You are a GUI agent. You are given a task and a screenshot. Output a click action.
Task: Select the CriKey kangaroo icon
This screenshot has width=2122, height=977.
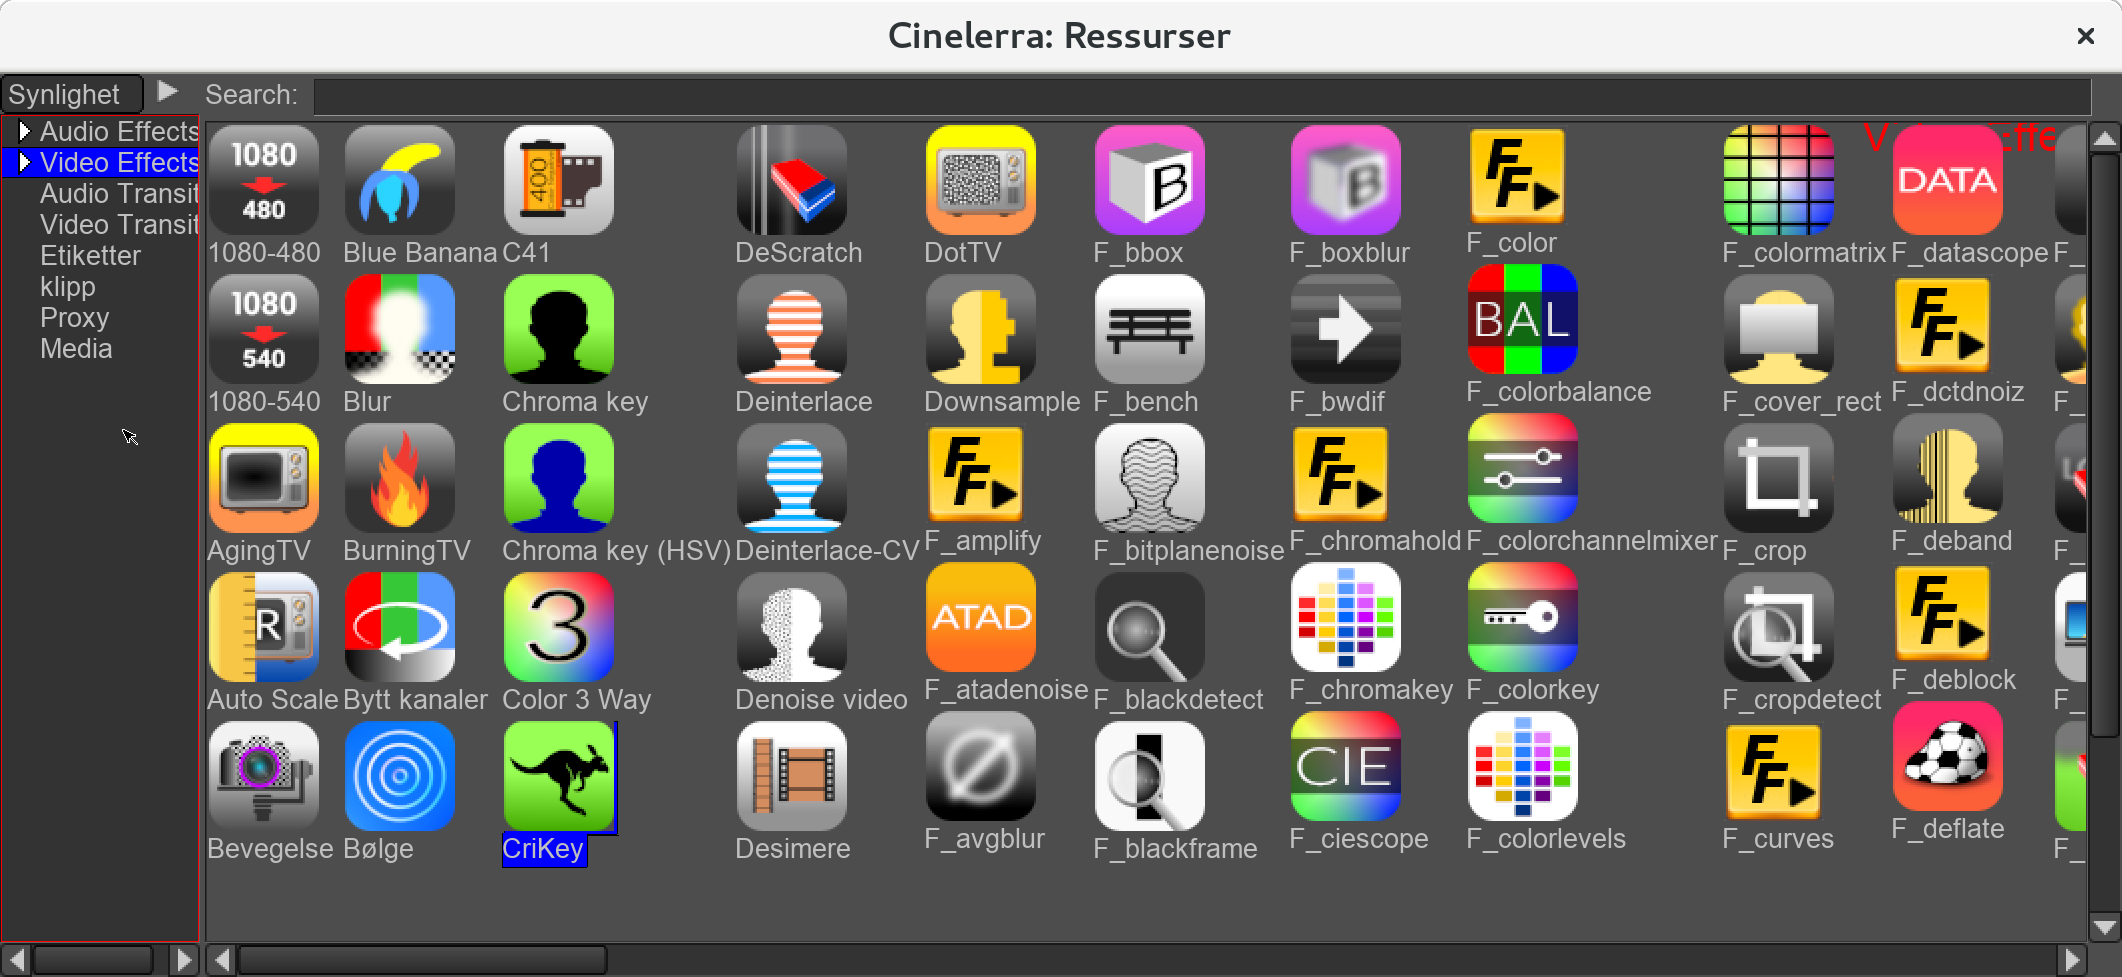558,776
